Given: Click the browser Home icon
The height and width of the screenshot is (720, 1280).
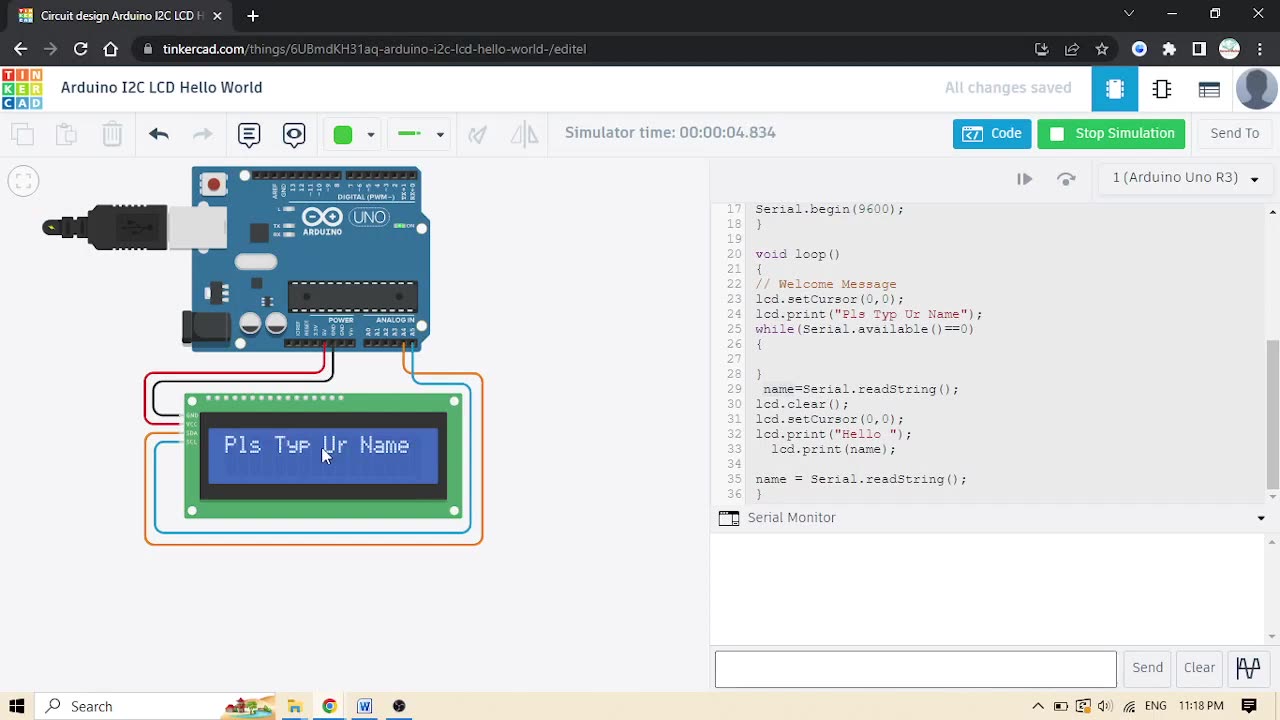Looking at the screenshot, I should point(111,49).
